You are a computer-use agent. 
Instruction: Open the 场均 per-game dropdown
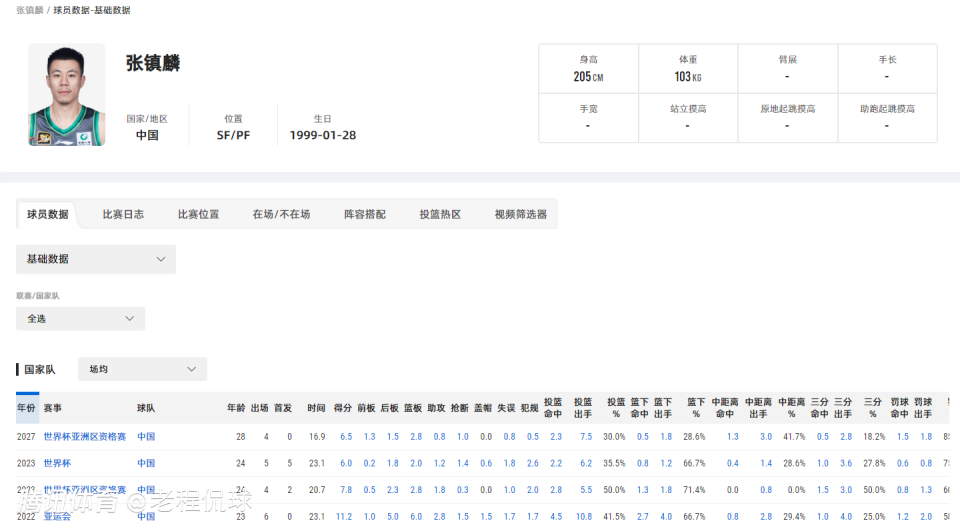tap(142, 369)
